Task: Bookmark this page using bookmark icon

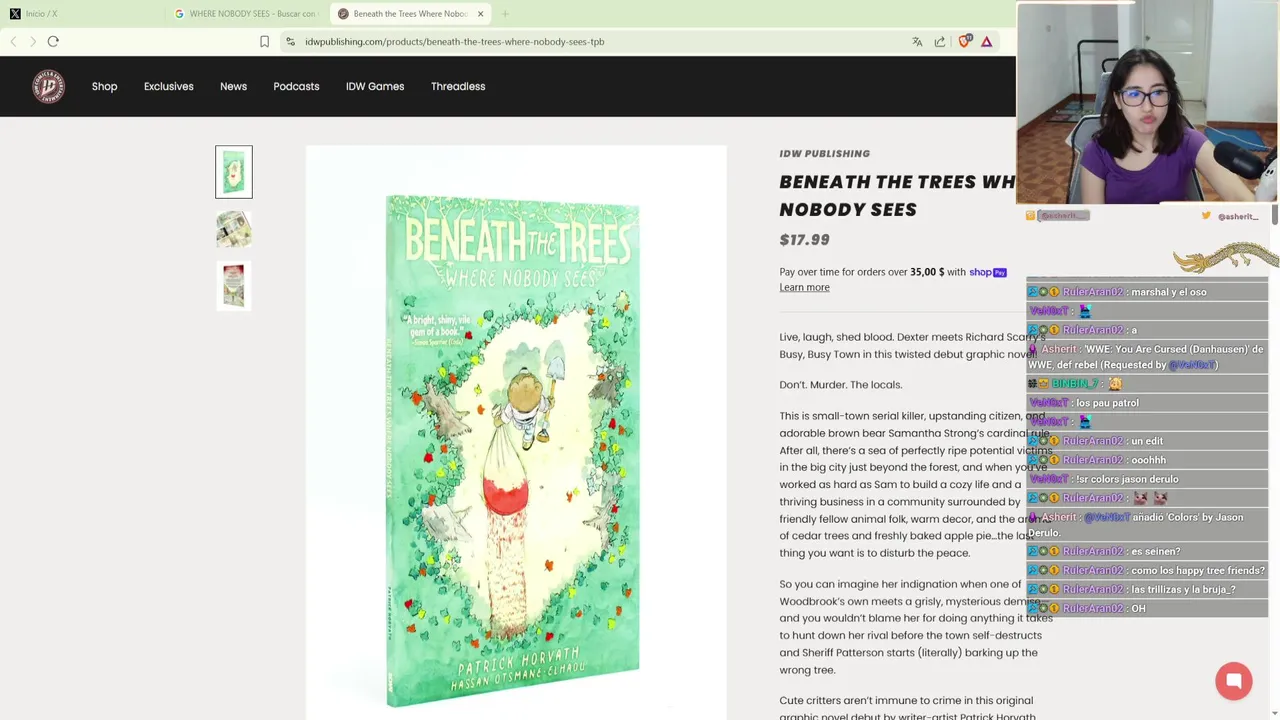Action: tap(264, 41)
